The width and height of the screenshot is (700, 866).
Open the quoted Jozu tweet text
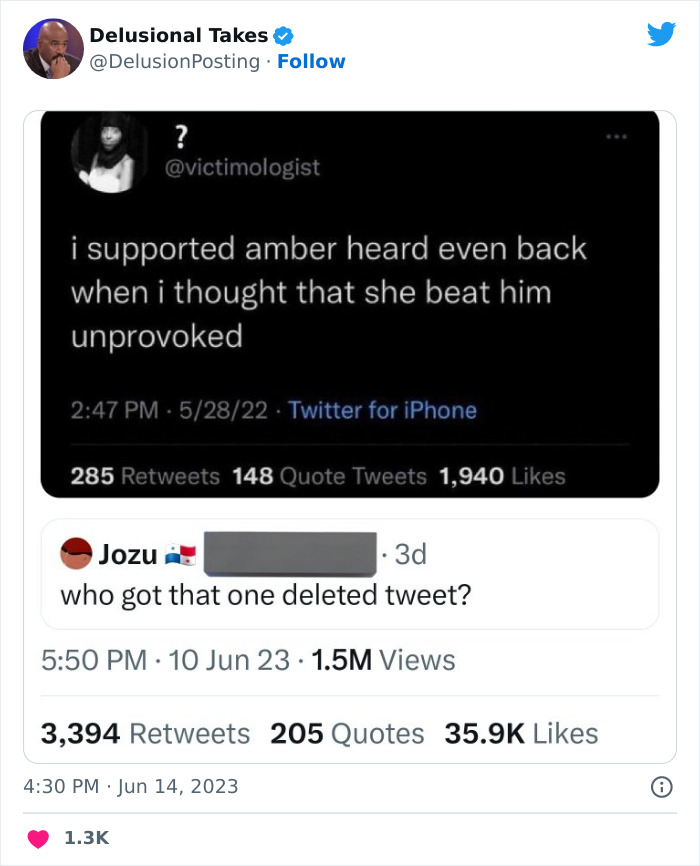point(265,595)
